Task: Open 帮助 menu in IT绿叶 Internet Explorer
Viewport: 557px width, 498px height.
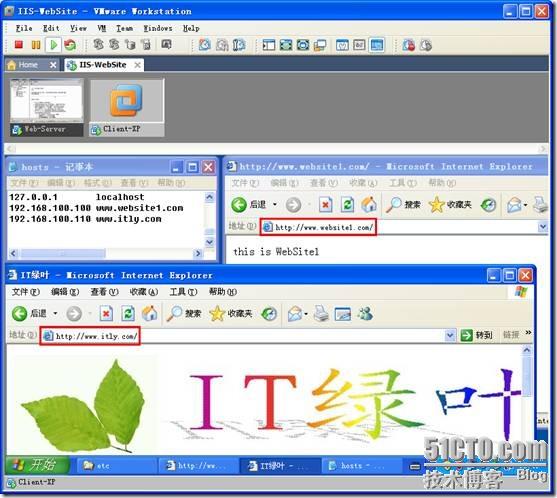Action: pyautogui.click(x=222, y=292)
